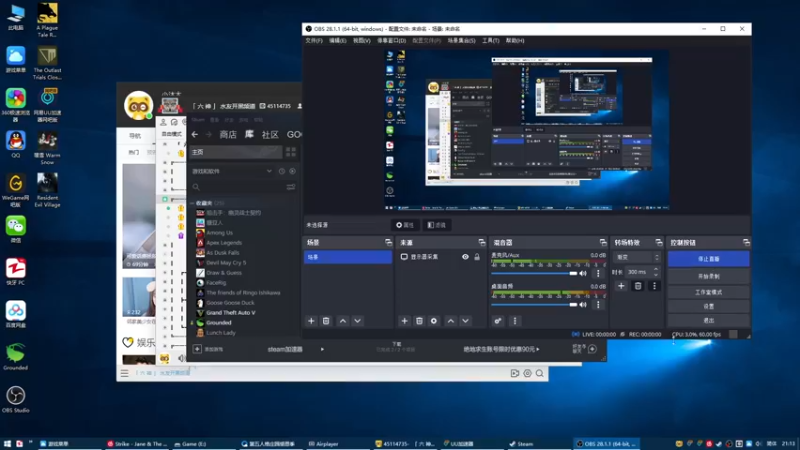The width and height of the screenshot is (800, 450).
Task: Adjust 桌面音频 volume slider
Action: [534, 305]
